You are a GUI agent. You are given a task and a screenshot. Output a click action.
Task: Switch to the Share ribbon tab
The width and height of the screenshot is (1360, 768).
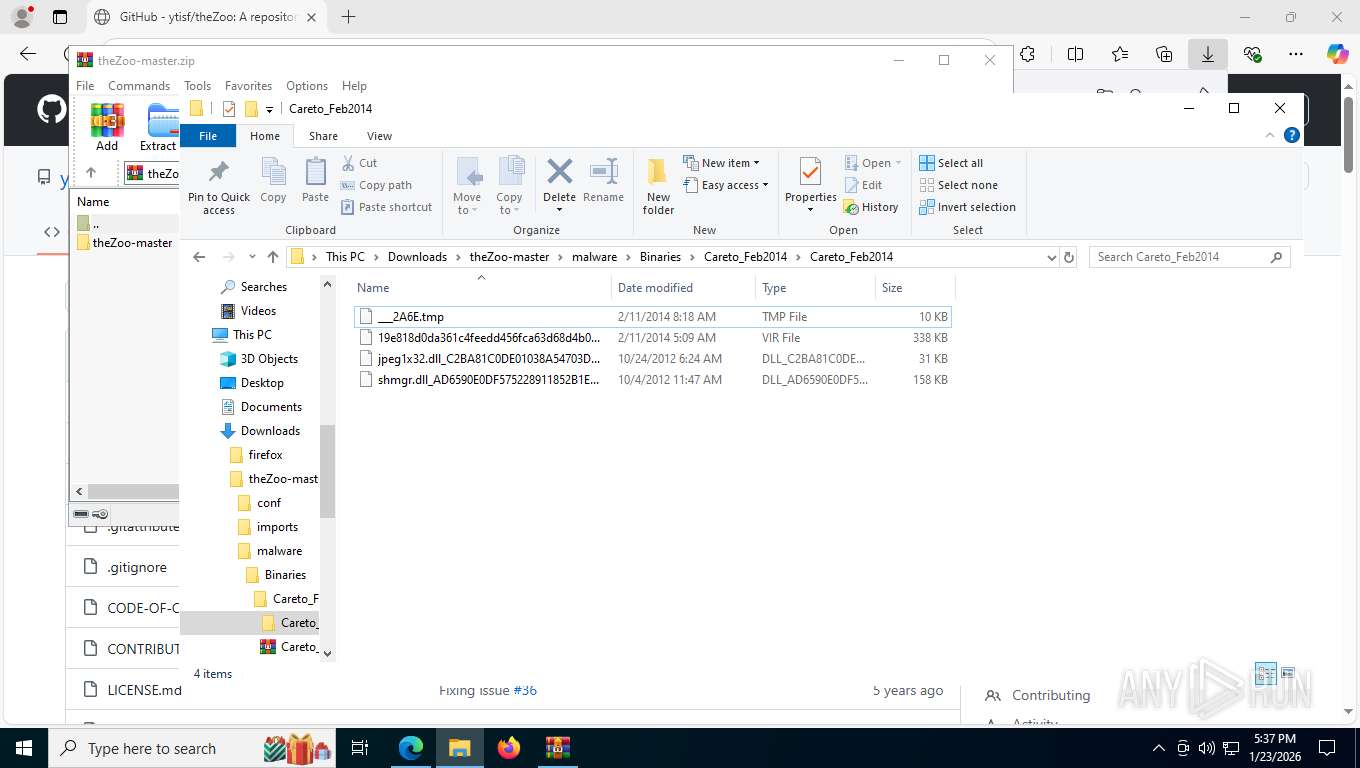(323, 136)
